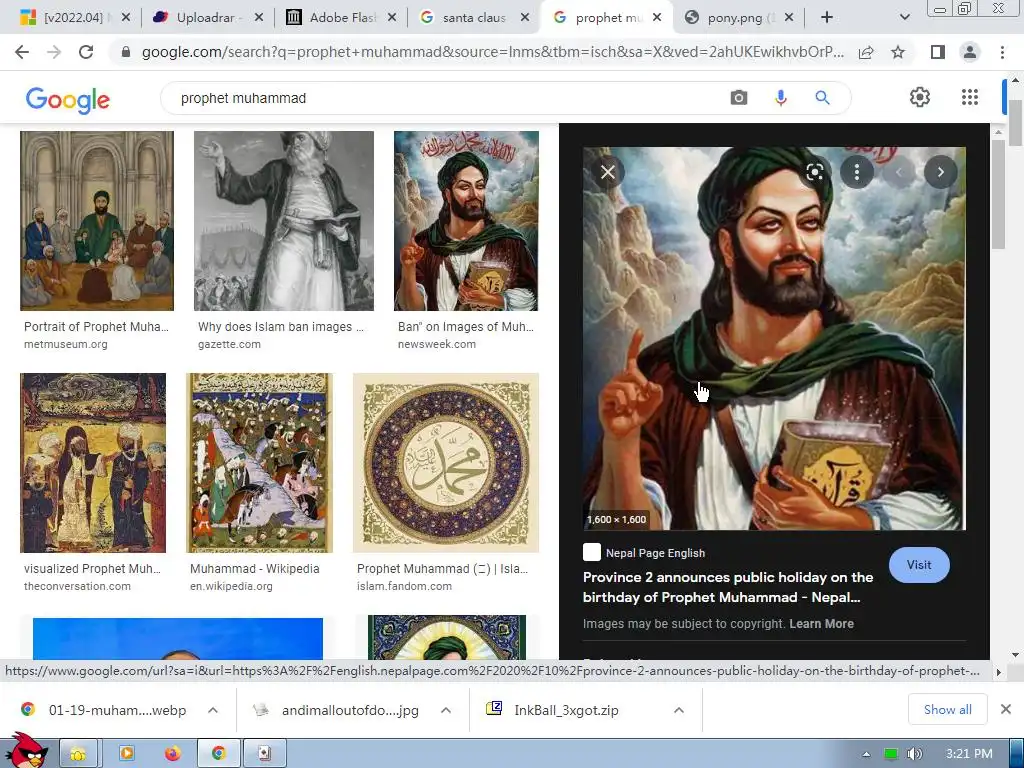Open the Google apps grid
Screen dimensions: 1024x768
tap(970, 97)
